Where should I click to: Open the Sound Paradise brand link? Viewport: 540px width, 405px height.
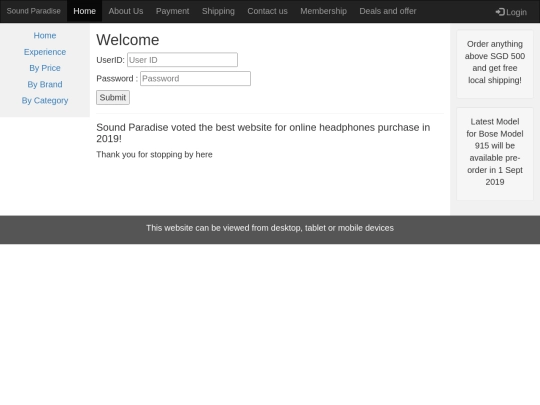pos(33,11)
